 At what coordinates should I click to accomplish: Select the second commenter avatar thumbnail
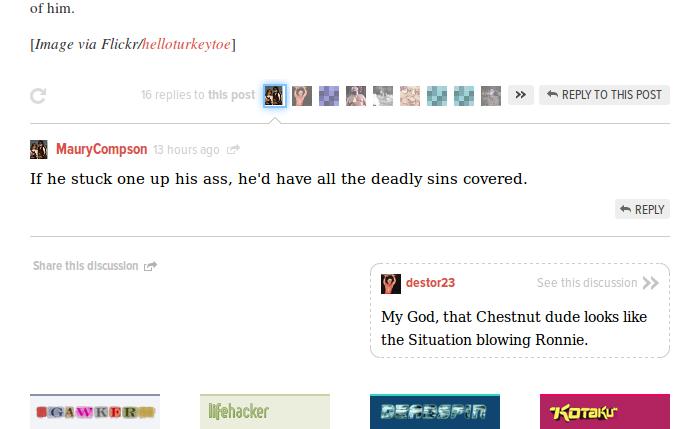(302, 96)
